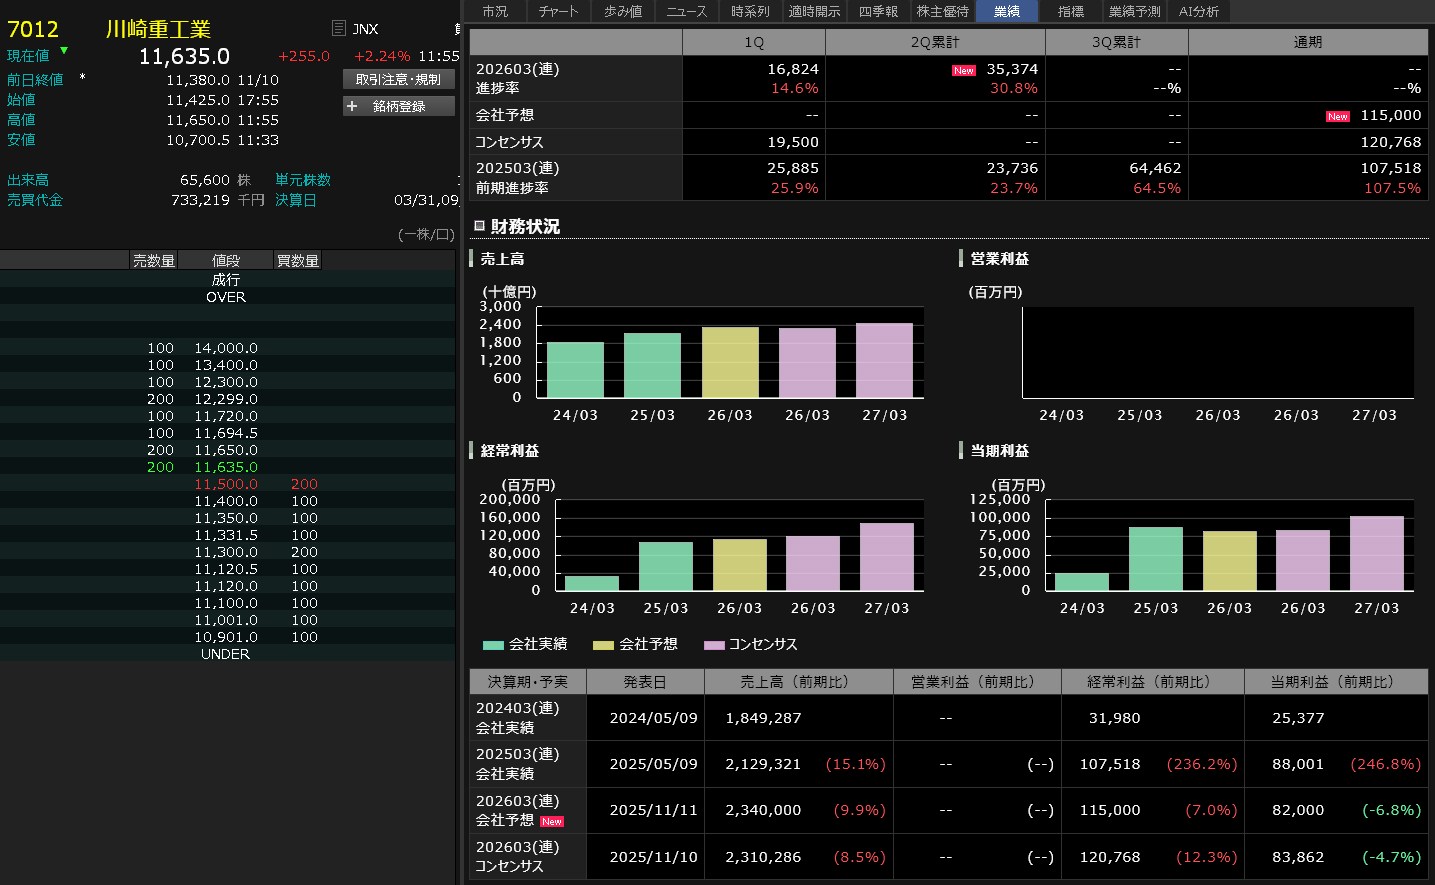Click the New badge in 2Q累計 column
Viewport: 1435px width, 885px height.
pos(963,71)
